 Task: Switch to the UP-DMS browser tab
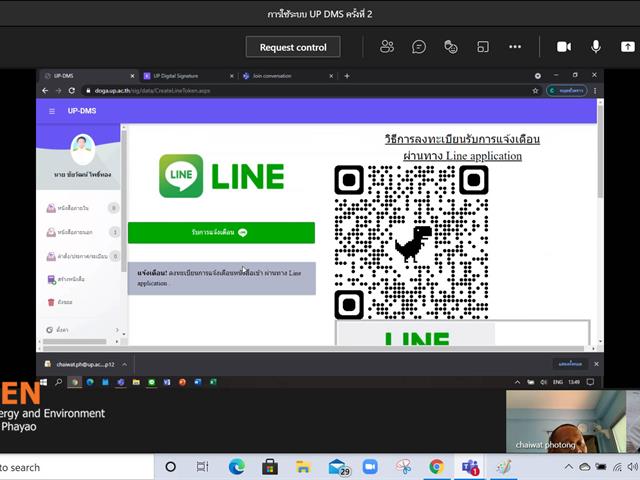coord(89,76)
